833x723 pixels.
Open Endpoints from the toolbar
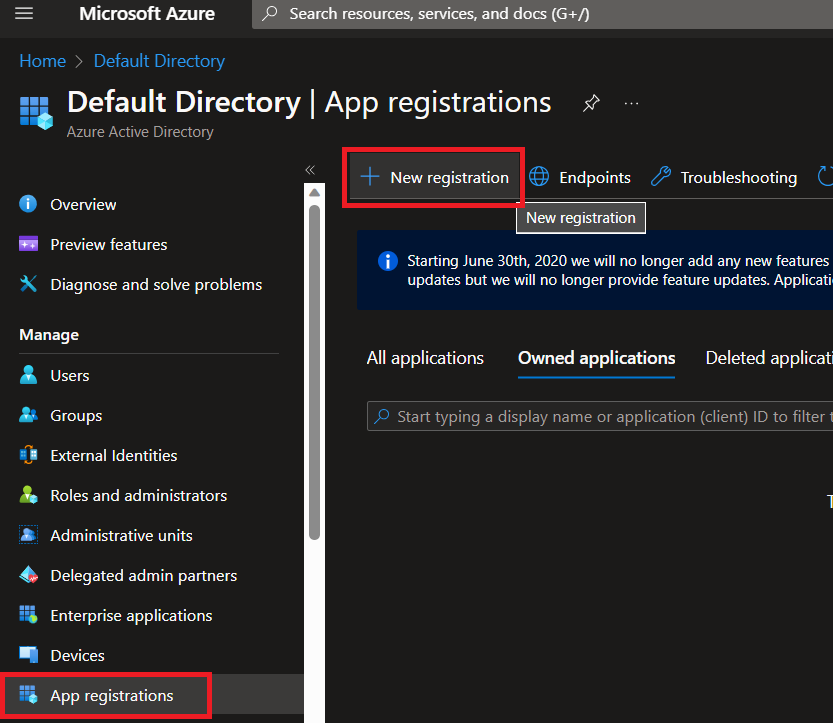click(580, 178)
